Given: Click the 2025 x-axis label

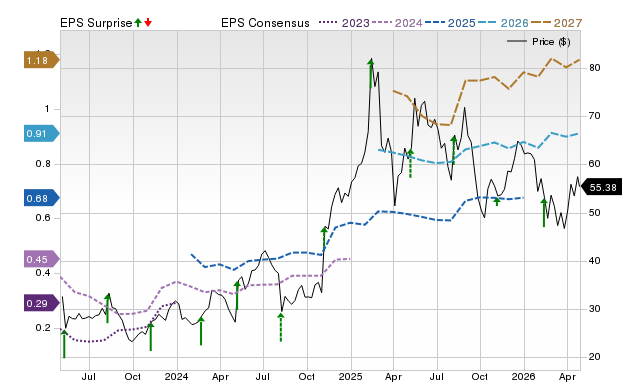Looking at the screenshot, I should click(350, 376).
